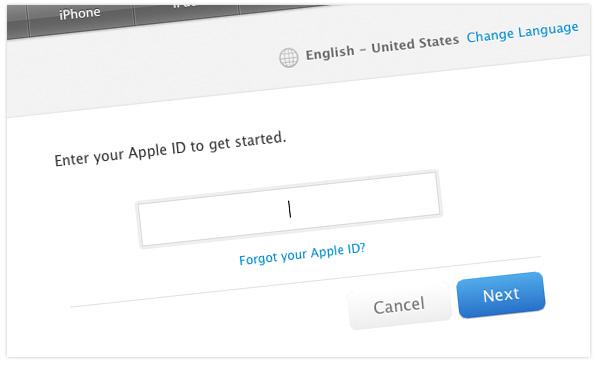Select the cut-off tab right of iPhone

186,12
